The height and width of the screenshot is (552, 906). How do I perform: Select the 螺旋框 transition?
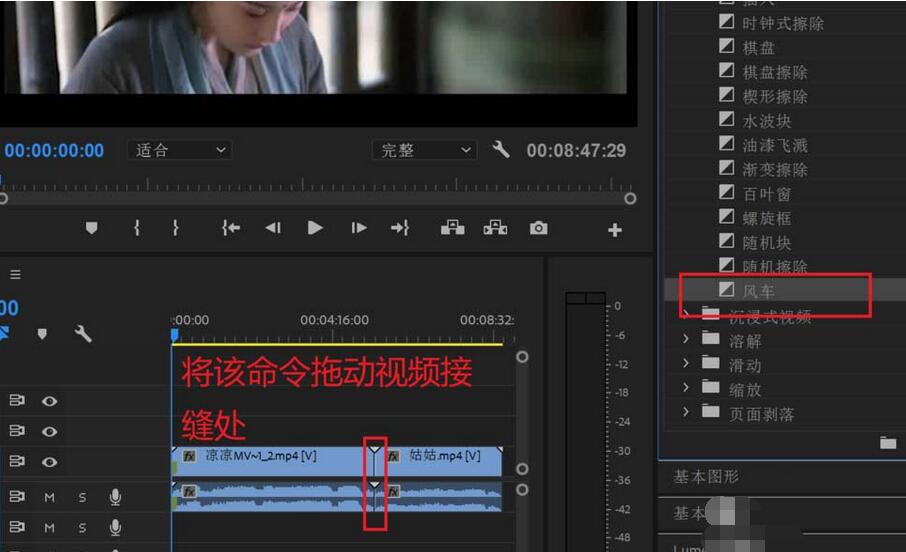(767, 218)
